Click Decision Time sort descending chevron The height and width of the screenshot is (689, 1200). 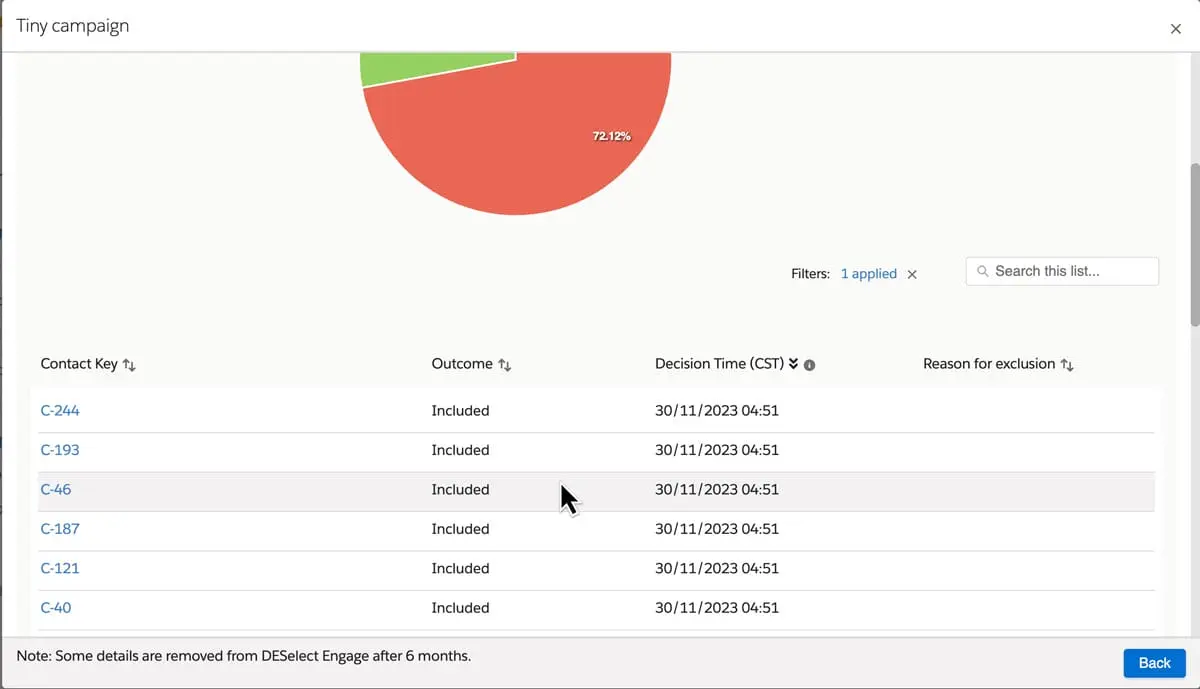pos(794,364)
